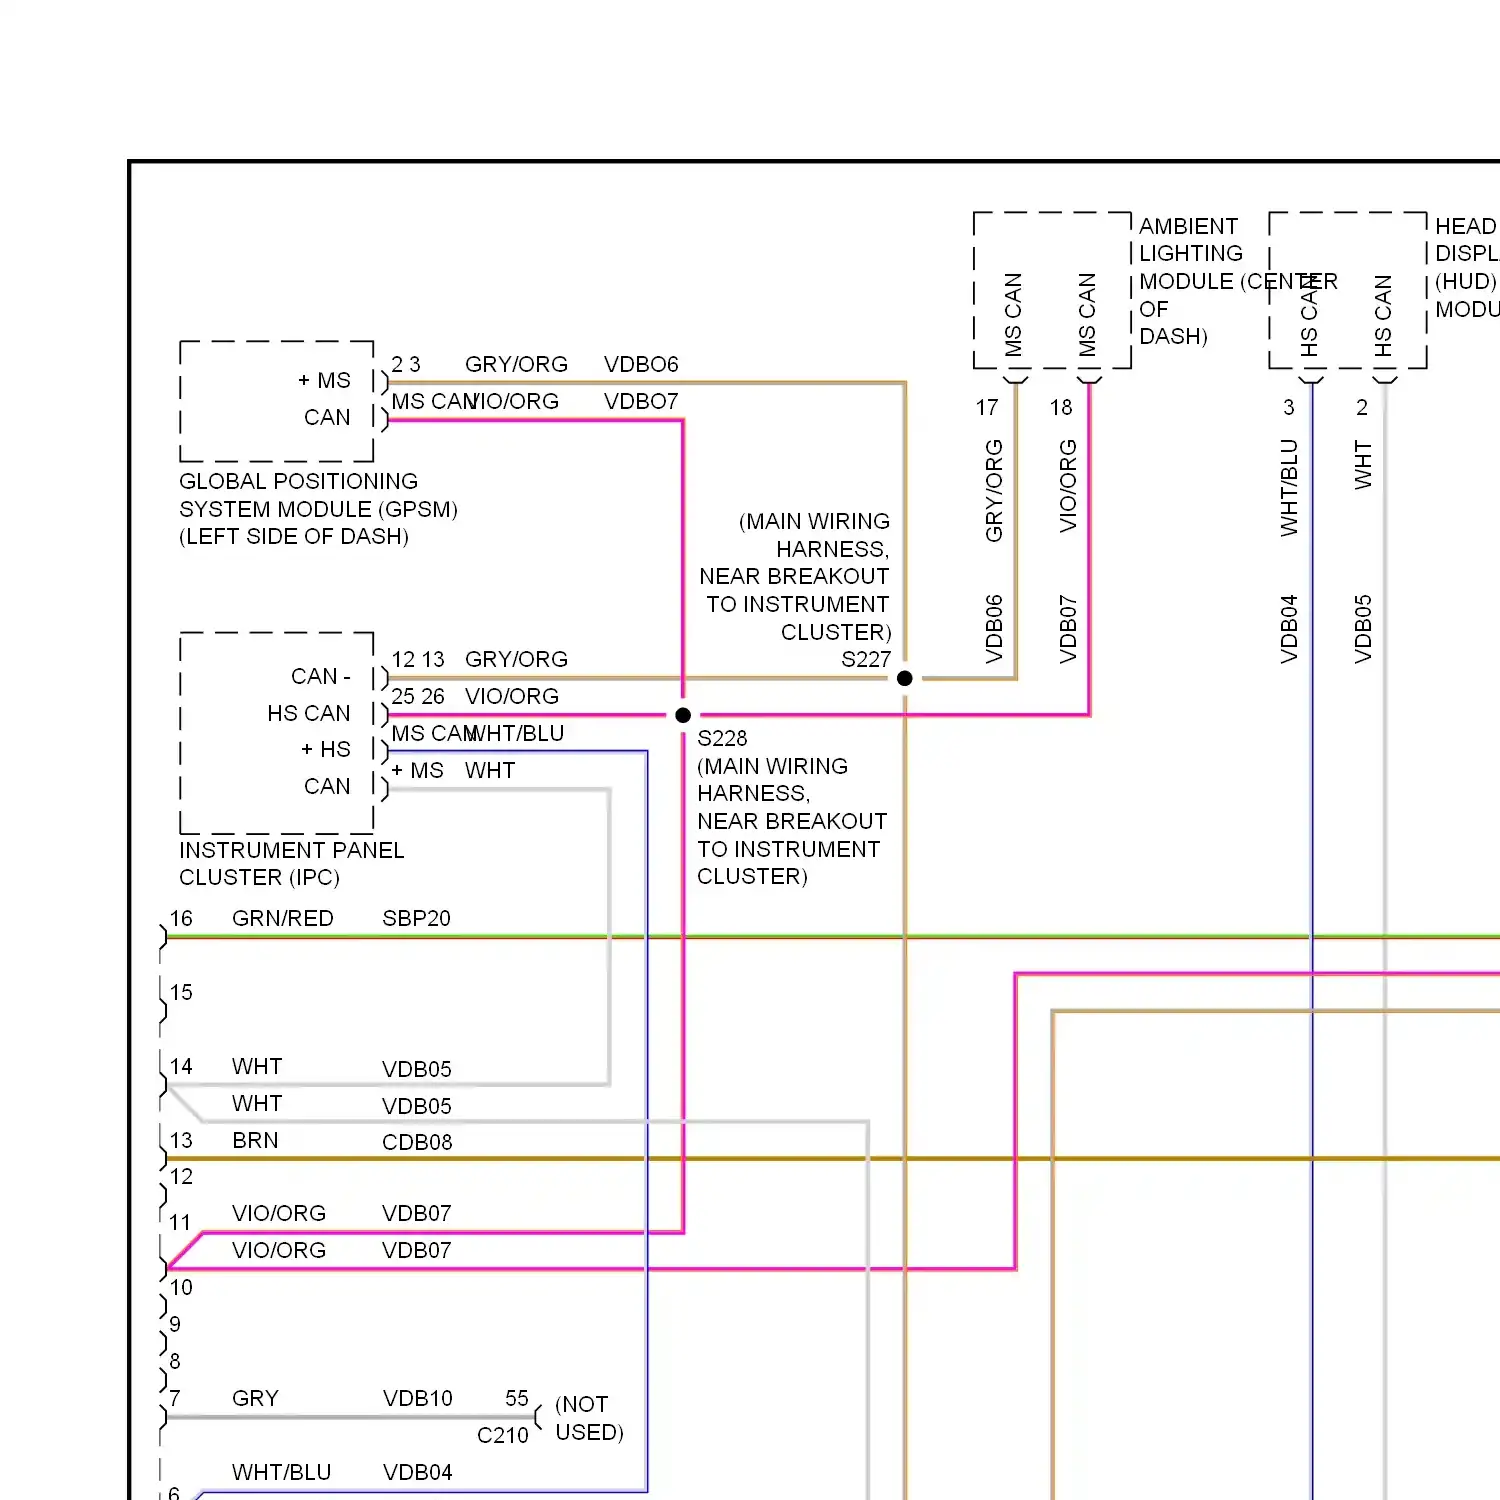The height and width of the screenshot is (1500, 1500).
Task: Click the BRN wire color label
Action: (x=255, y=1140)
